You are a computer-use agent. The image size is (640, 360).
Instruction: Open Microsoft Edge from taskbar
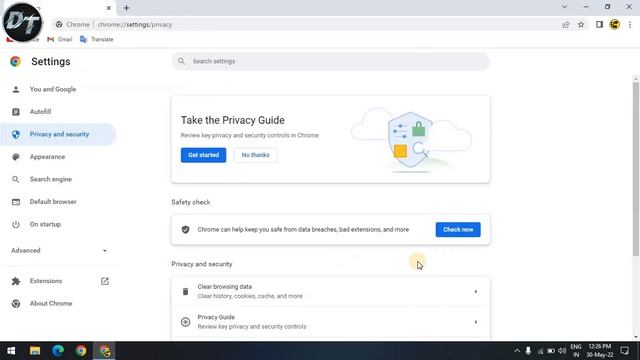click(58, 351)
